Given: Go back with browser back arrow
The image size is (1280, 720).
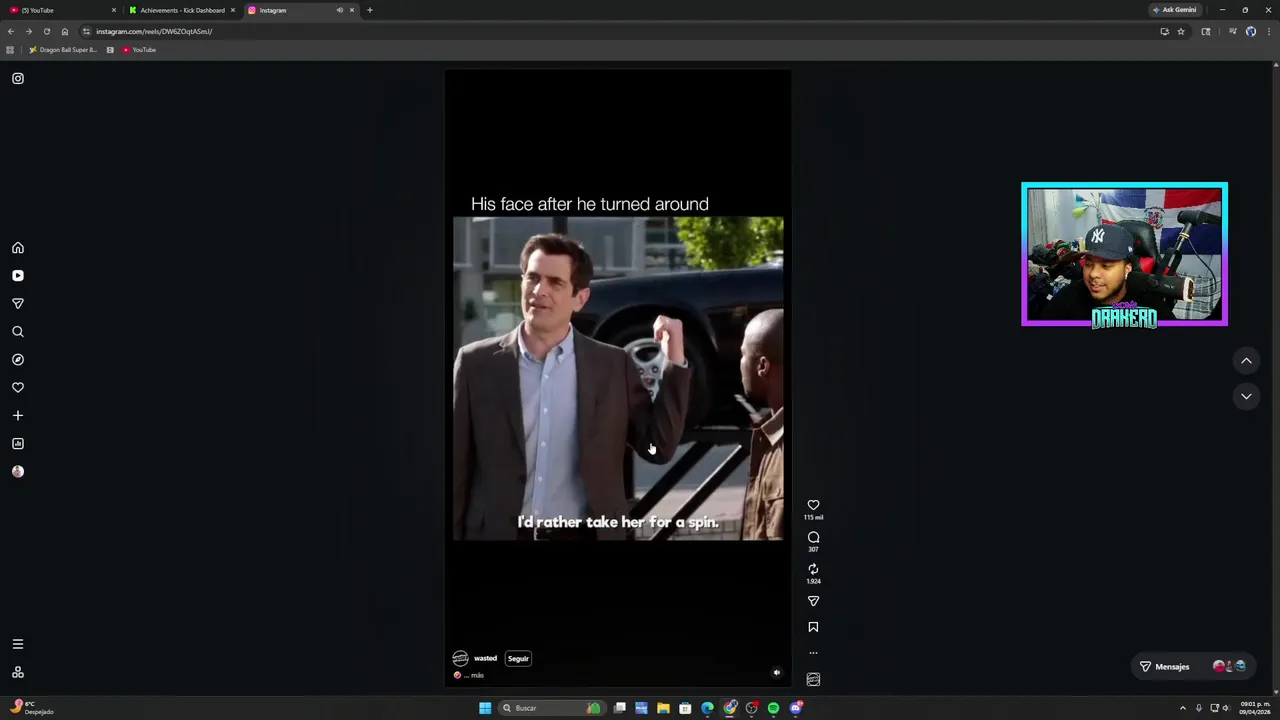Looking at the screenshot, I should pyautogui.click(x=11, y=31).
